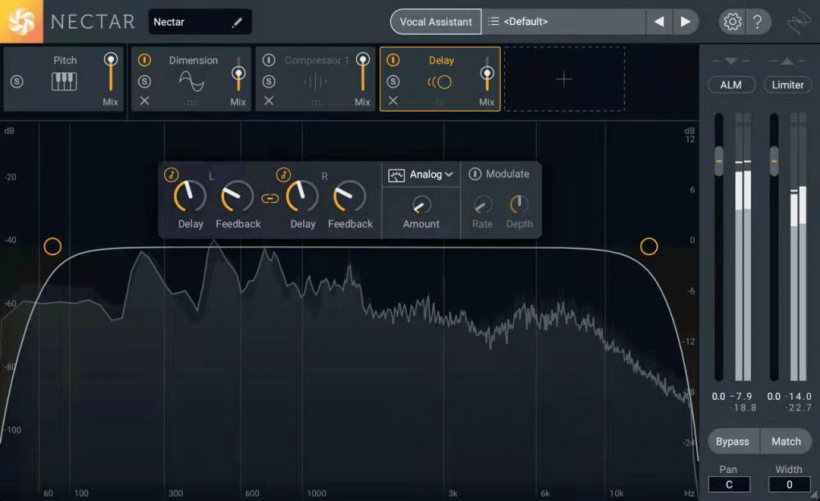Solo the Pitch module
820x501 pixels.
(17, 82)
